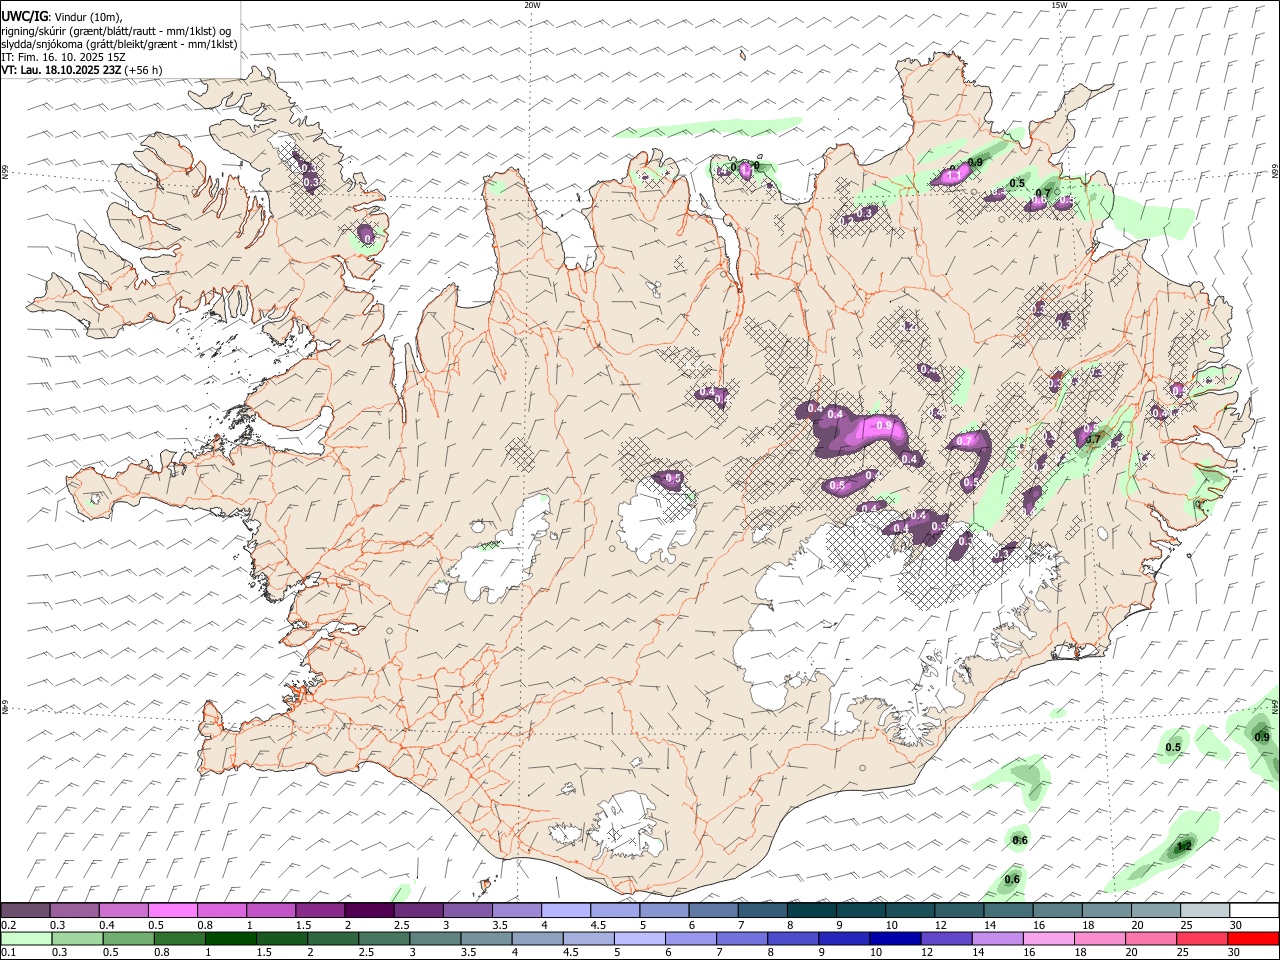Click the 'UWC/IG: Vindur (10m)' title text
Screen dimensions: 1280x960
[x=62, y=16]
